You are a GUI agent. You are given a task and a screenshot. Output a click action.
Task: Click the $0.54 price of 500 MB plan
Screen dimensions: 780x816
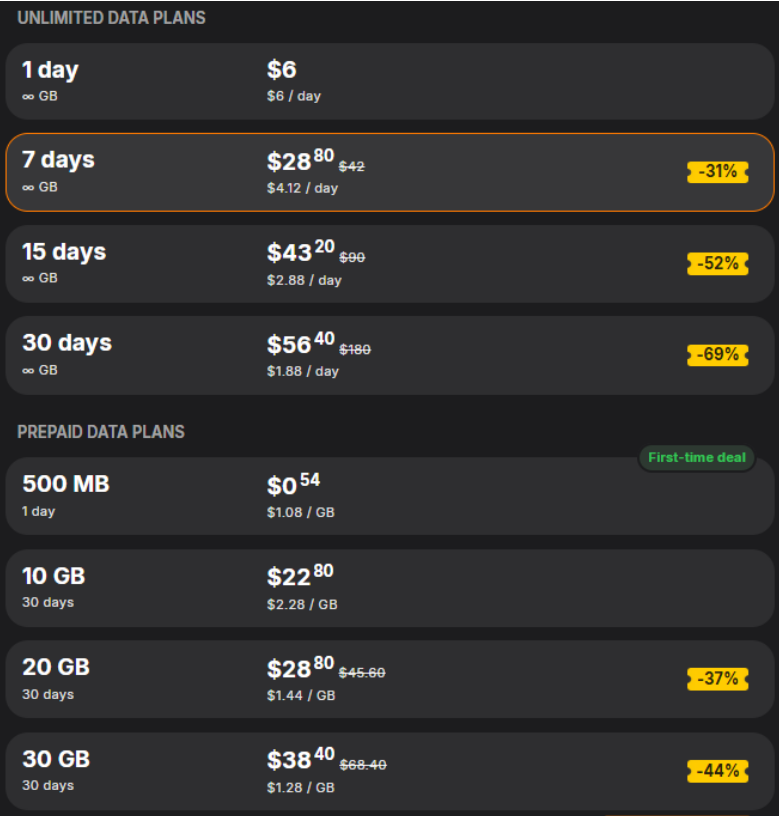coord(293,486)
